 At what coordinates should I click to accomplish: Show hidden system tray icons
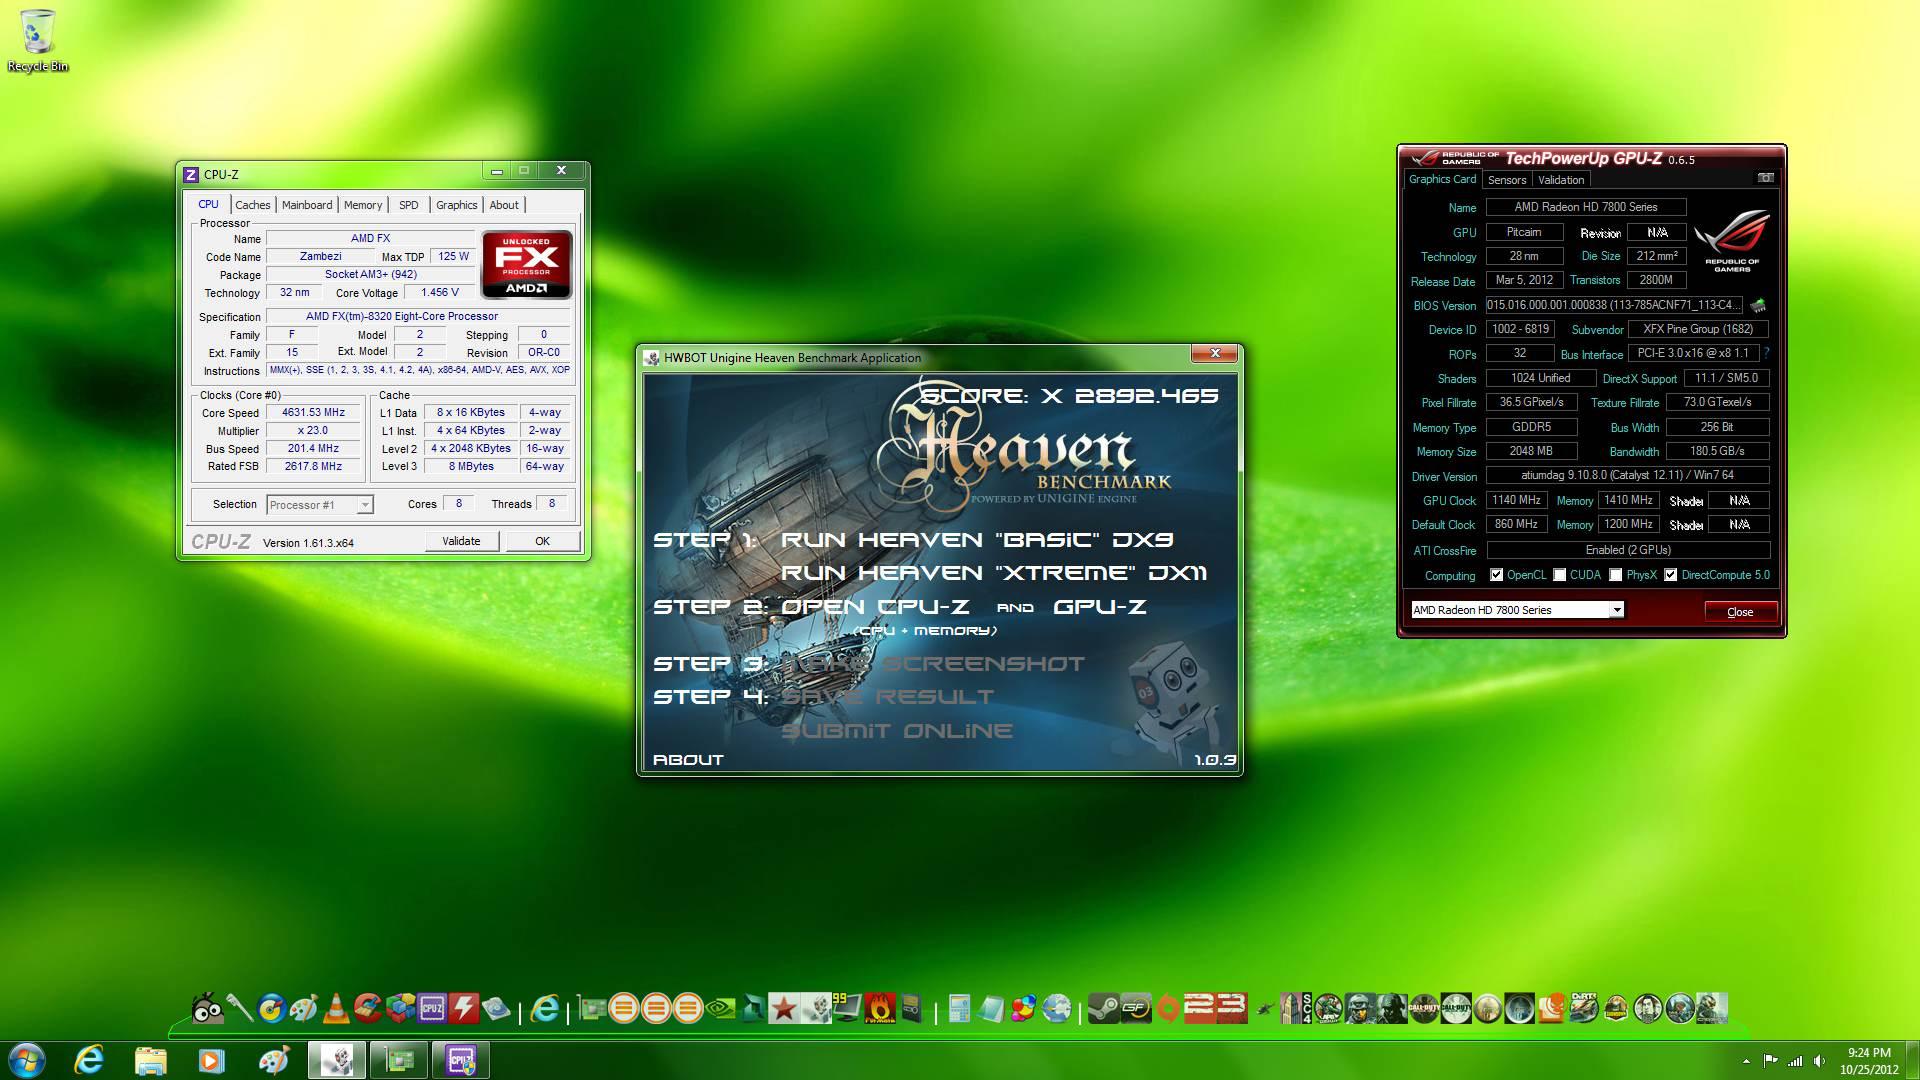pyautogui.click(x=1746, y=1061)
